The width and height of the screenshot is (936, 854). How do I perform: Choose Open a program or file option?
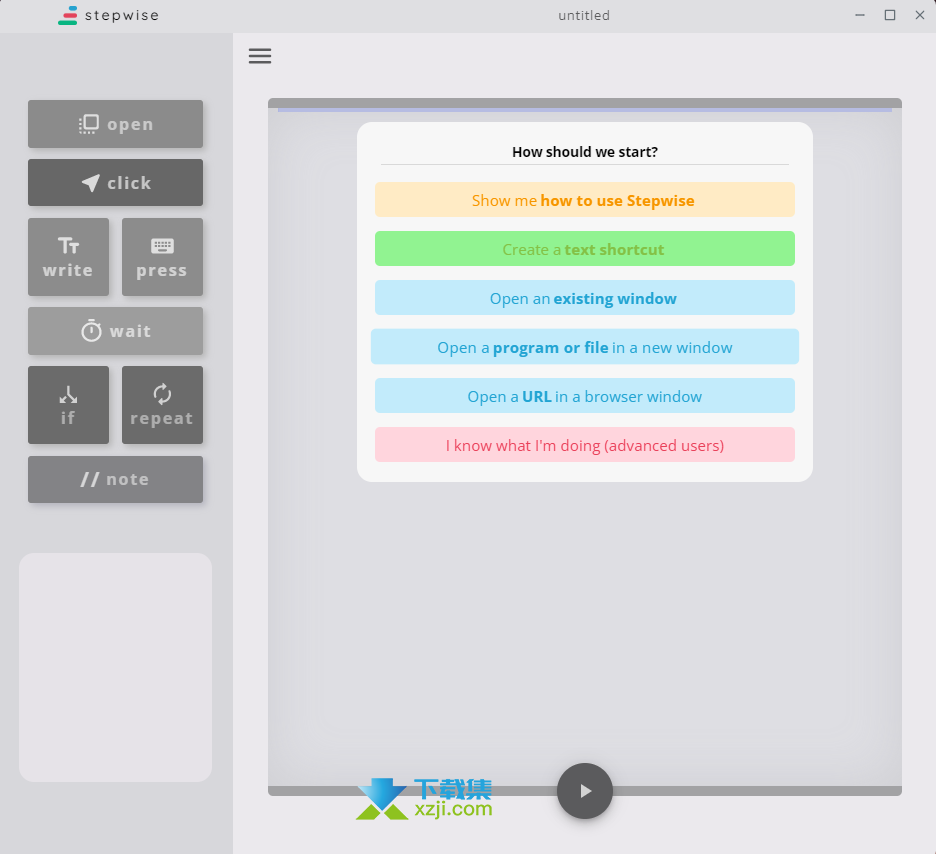click(584, 347)
